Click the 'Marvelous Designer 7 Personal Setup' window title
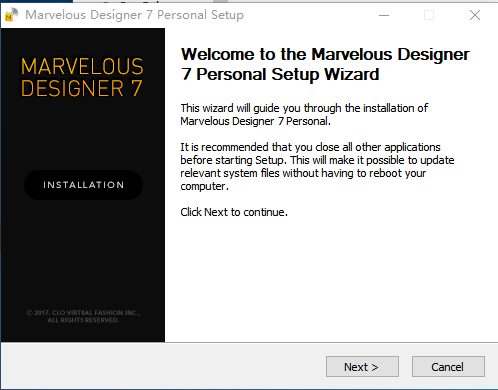Viewport: 498px width, 390px height. coord(134,15)
